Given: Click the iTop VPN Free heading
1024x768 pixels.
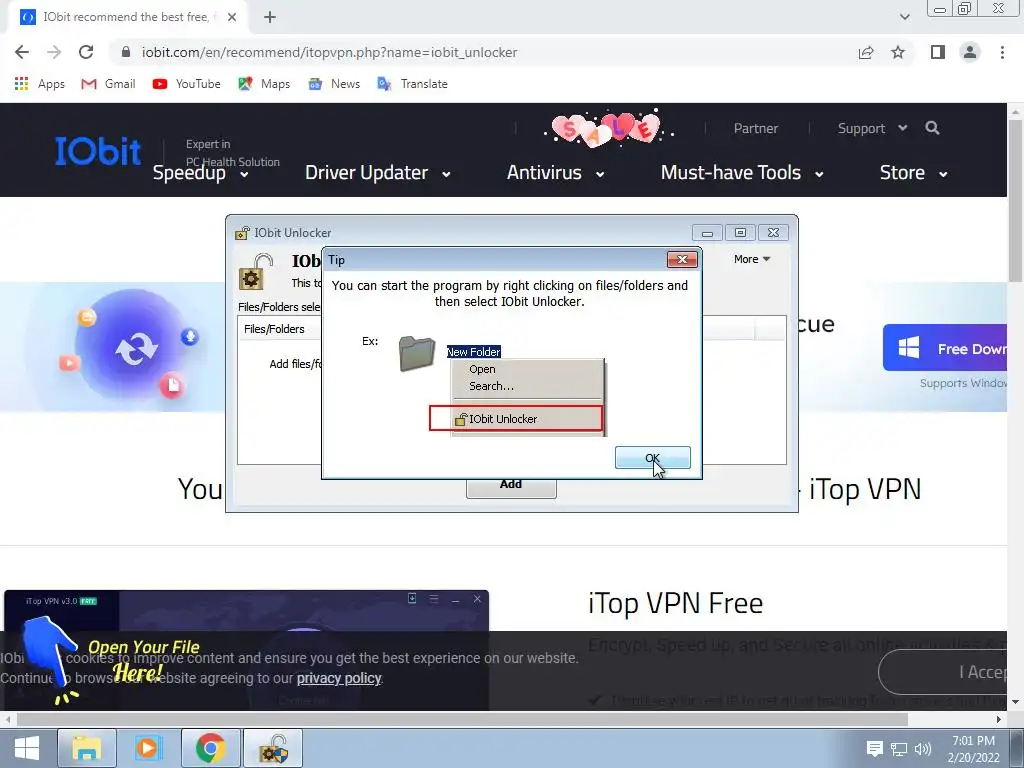Looking at the screenshot, I should point(675,603).
